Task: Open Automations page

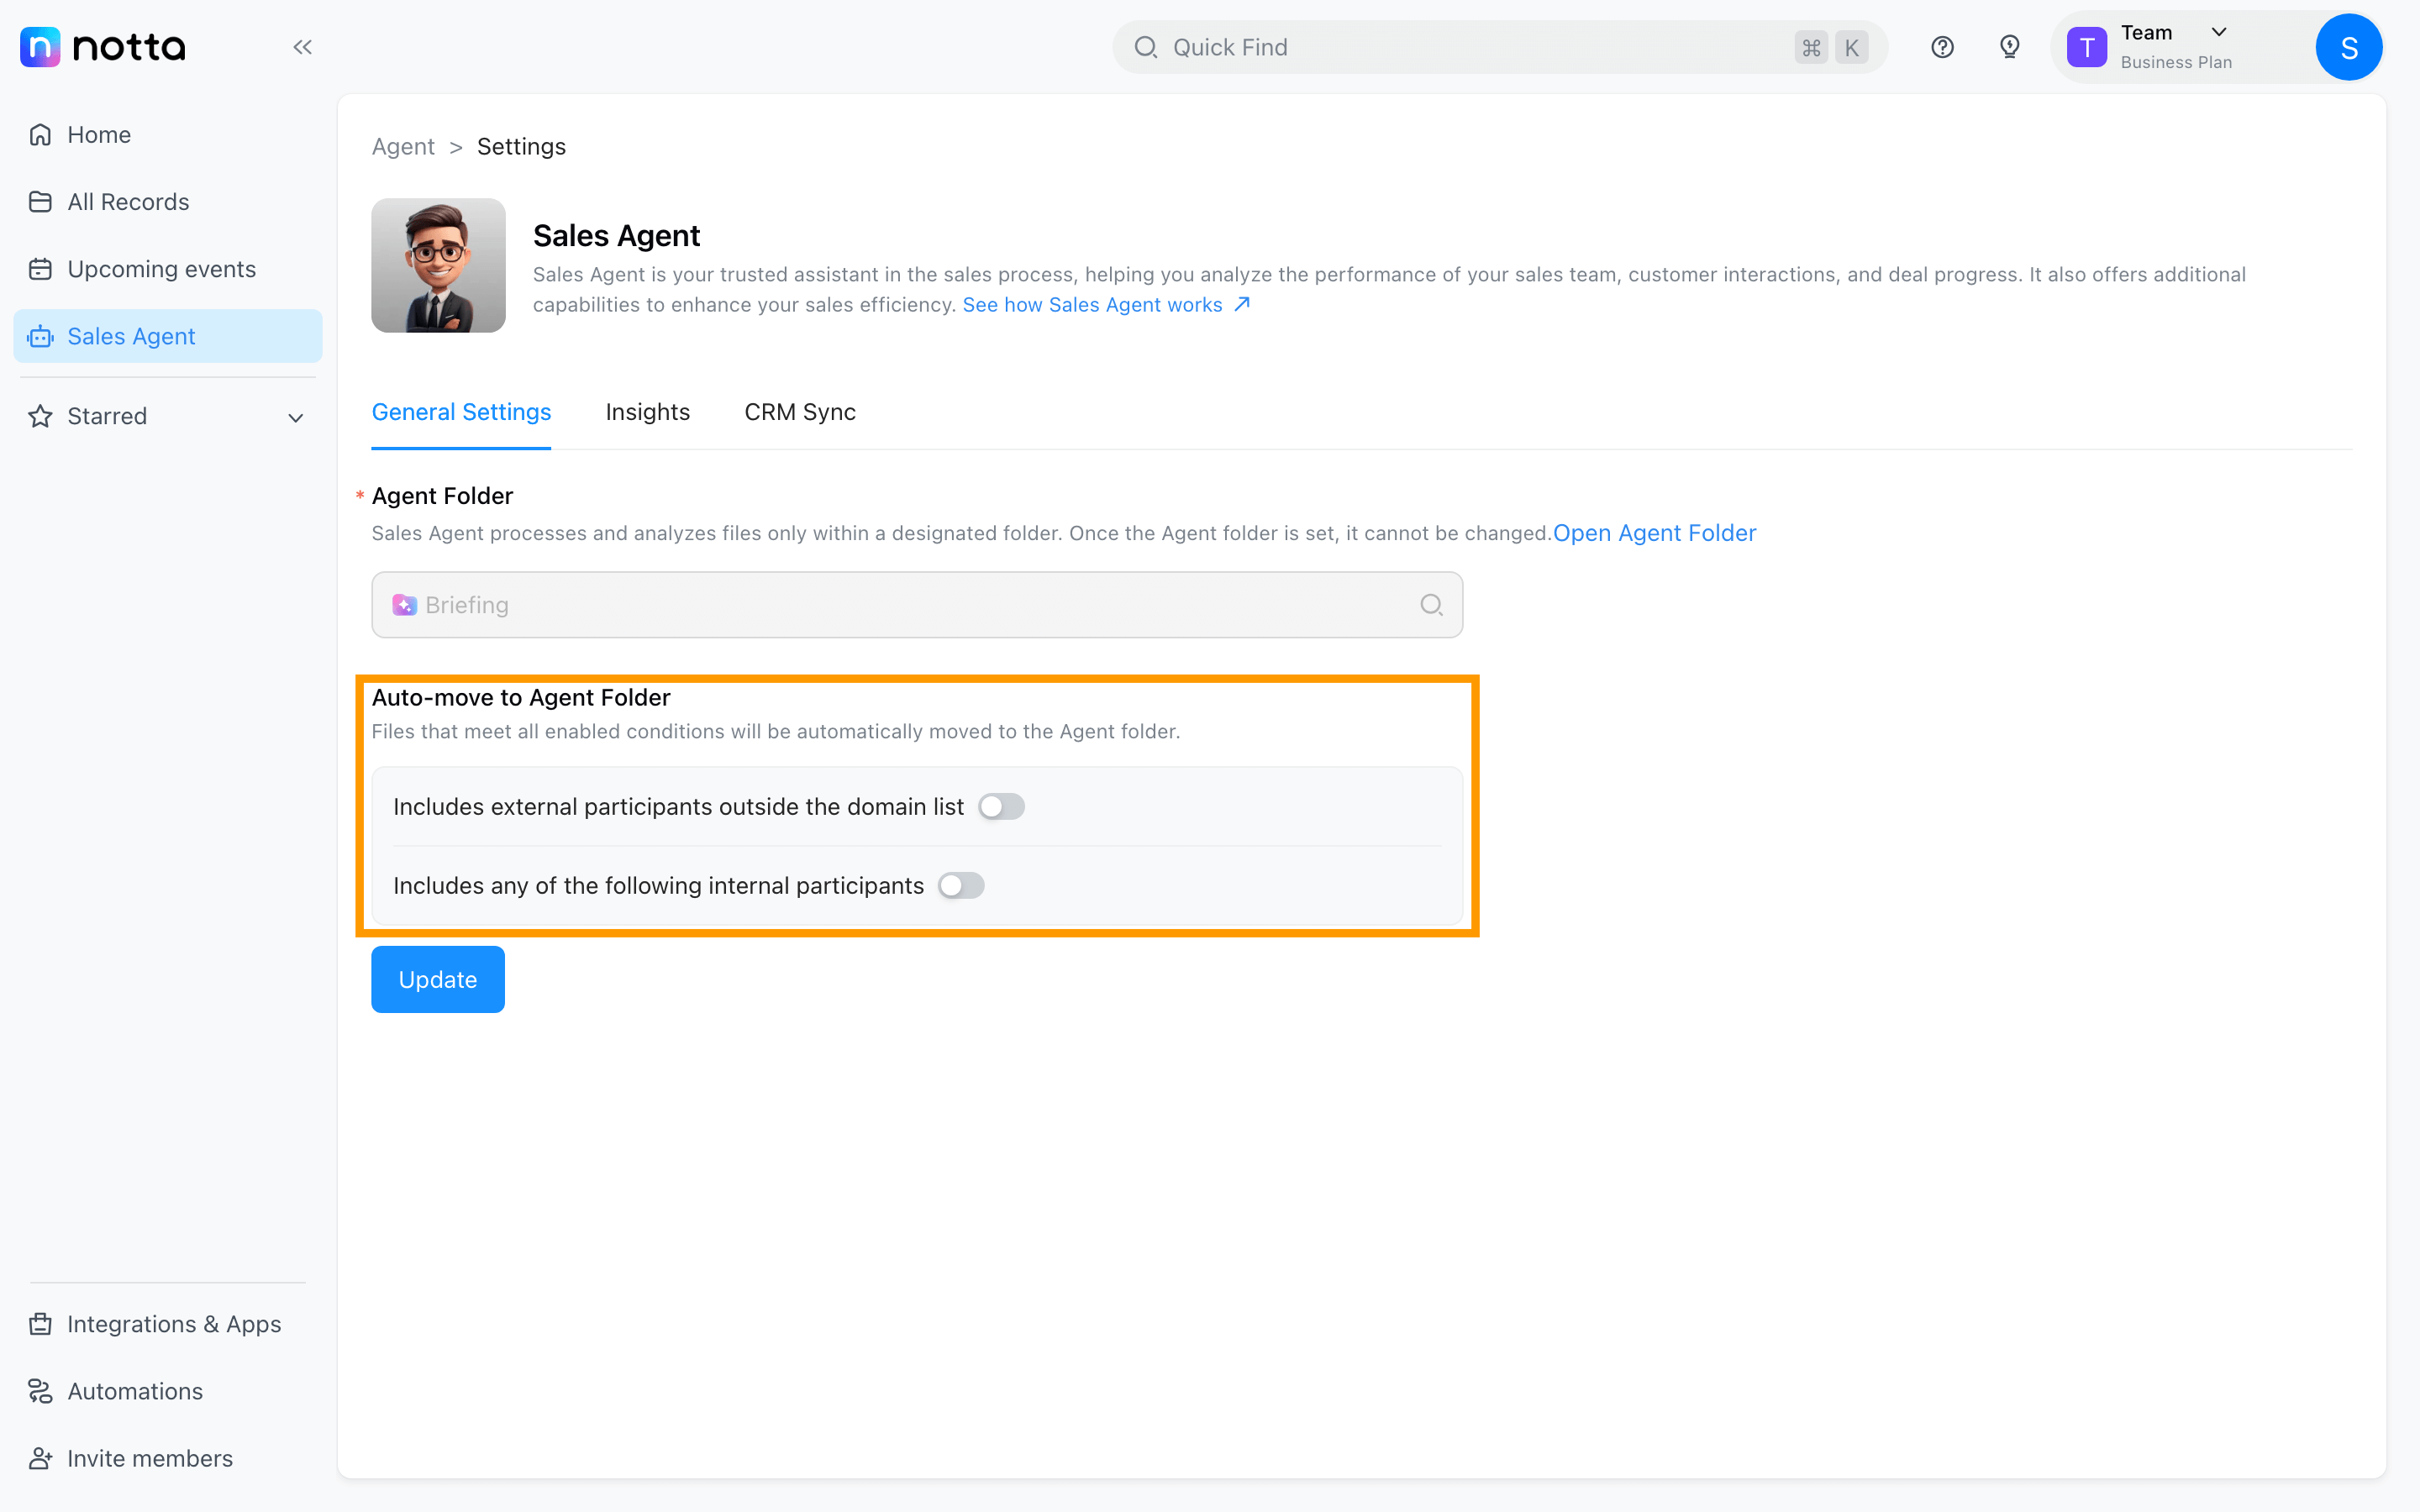Action: click(168, 1391)
